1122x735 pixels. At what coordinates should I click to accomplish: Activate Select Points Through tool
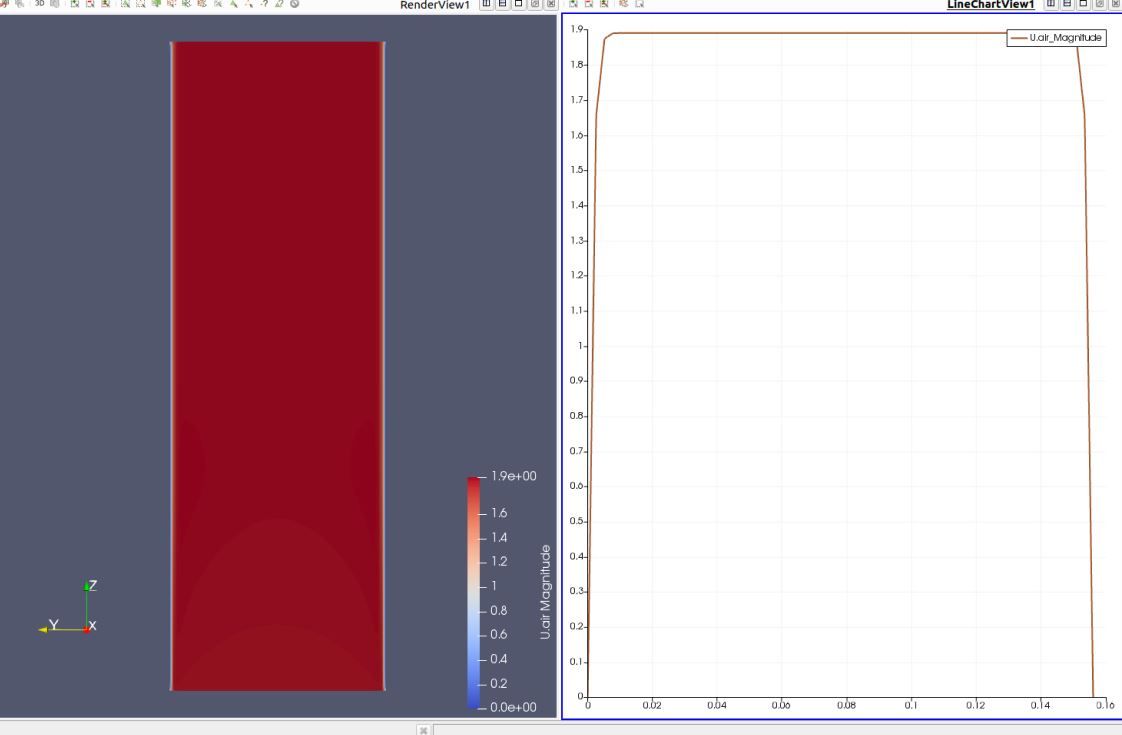point(172,4)
